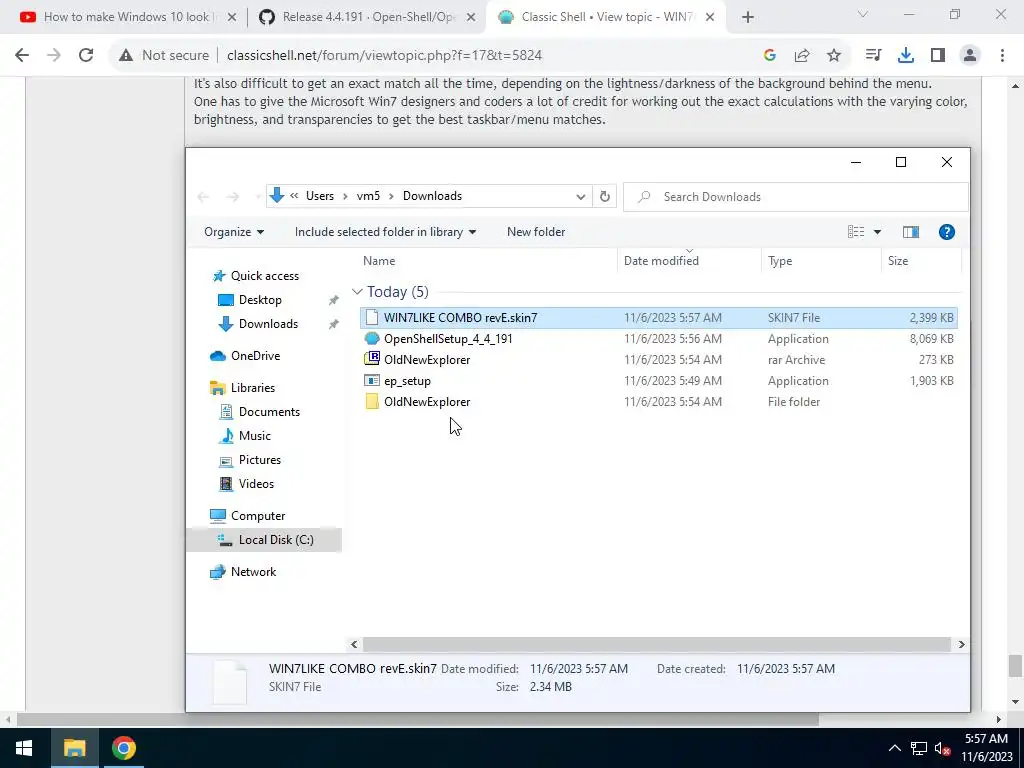Open Documents library
This screenshot has width=1024, height=768.
pos(269,412)
